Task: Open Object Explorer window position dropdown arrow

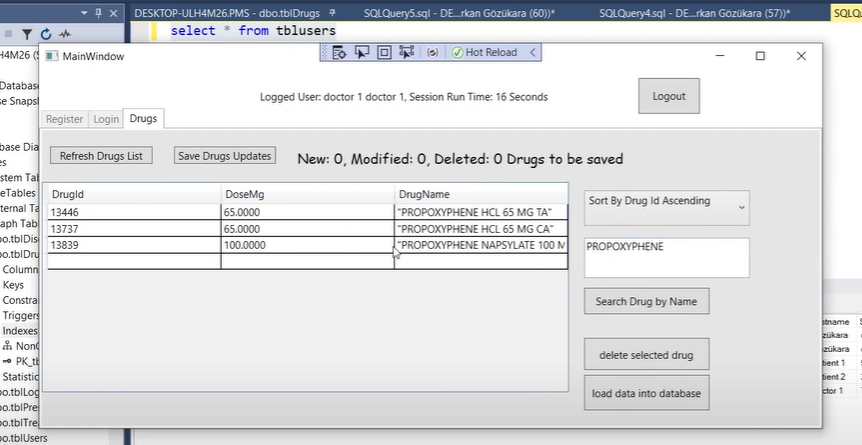Action: coord(84,13)
